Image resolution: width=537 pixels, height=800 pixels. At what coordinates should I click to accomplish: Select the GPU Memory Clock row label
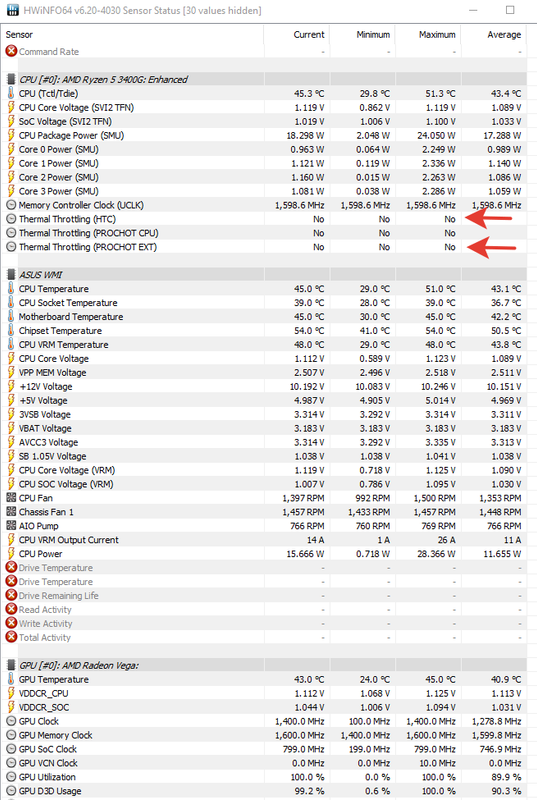[56, 735]
